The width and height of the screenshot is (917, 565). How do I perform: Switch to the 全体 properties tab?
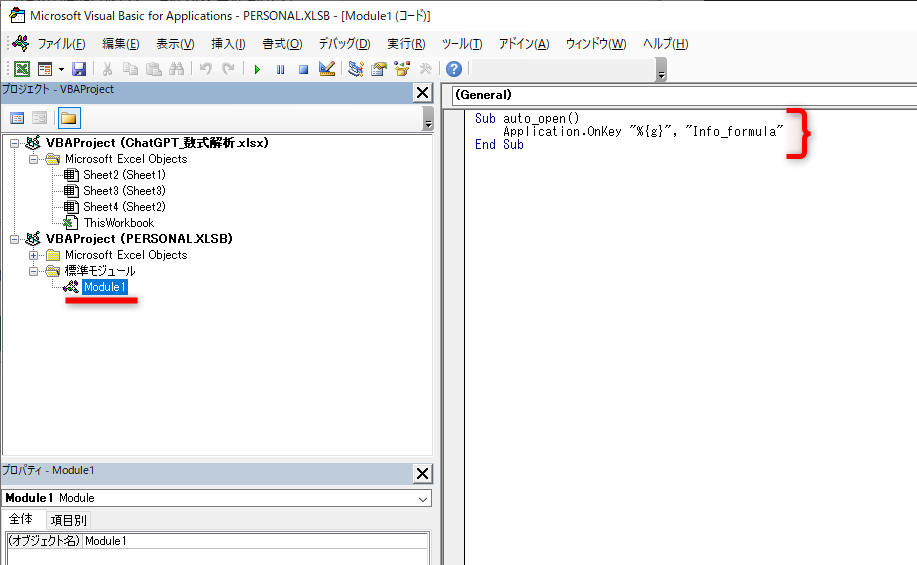click(21, 519)
